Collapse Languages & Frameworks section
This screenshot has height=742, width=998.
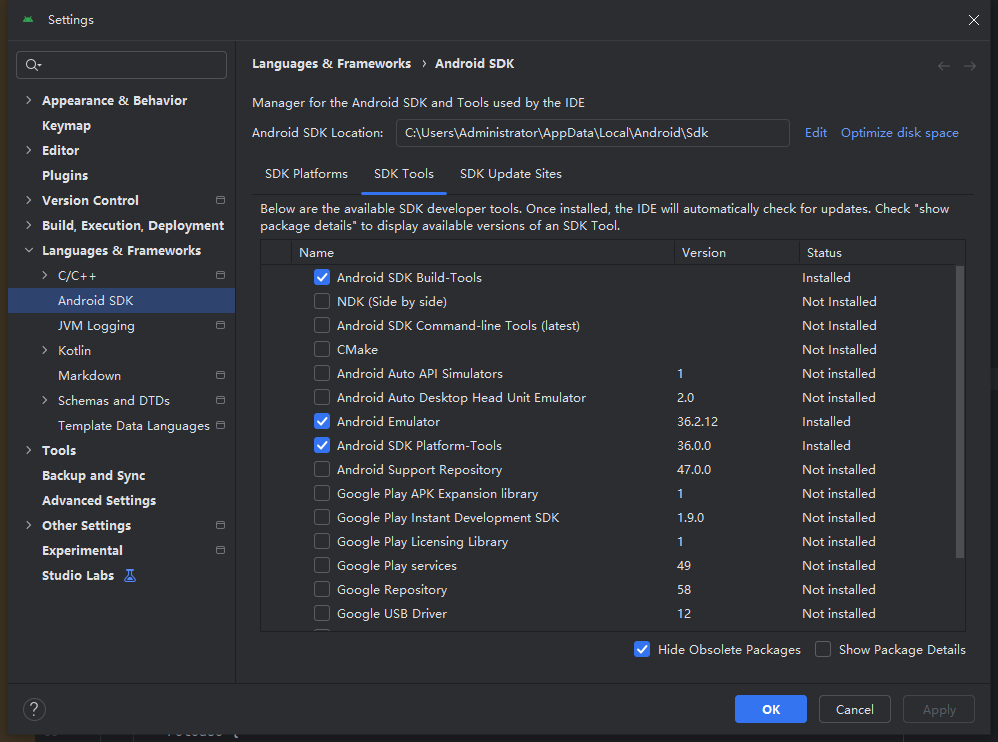pos(28,251)
